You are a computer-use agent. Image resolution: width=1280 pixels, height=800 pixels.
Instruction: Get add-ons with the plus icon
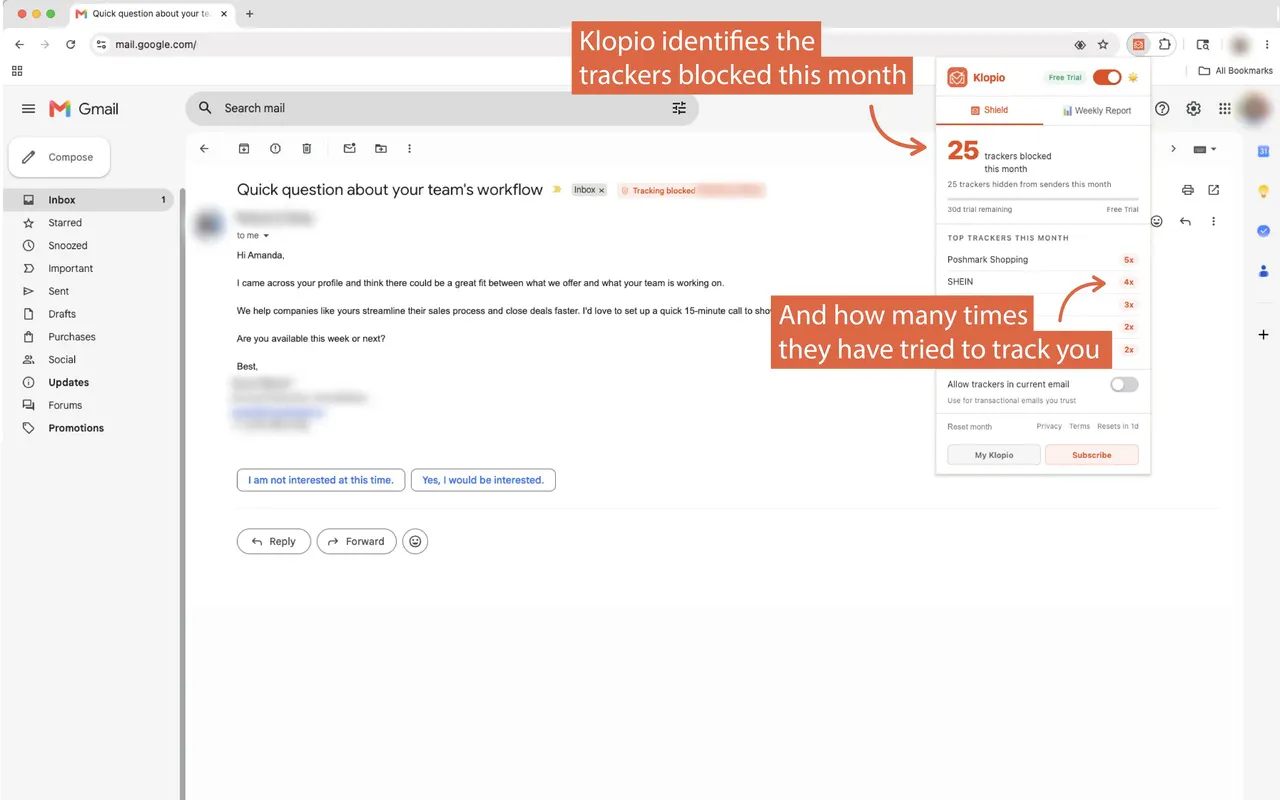pos(1263,334)
